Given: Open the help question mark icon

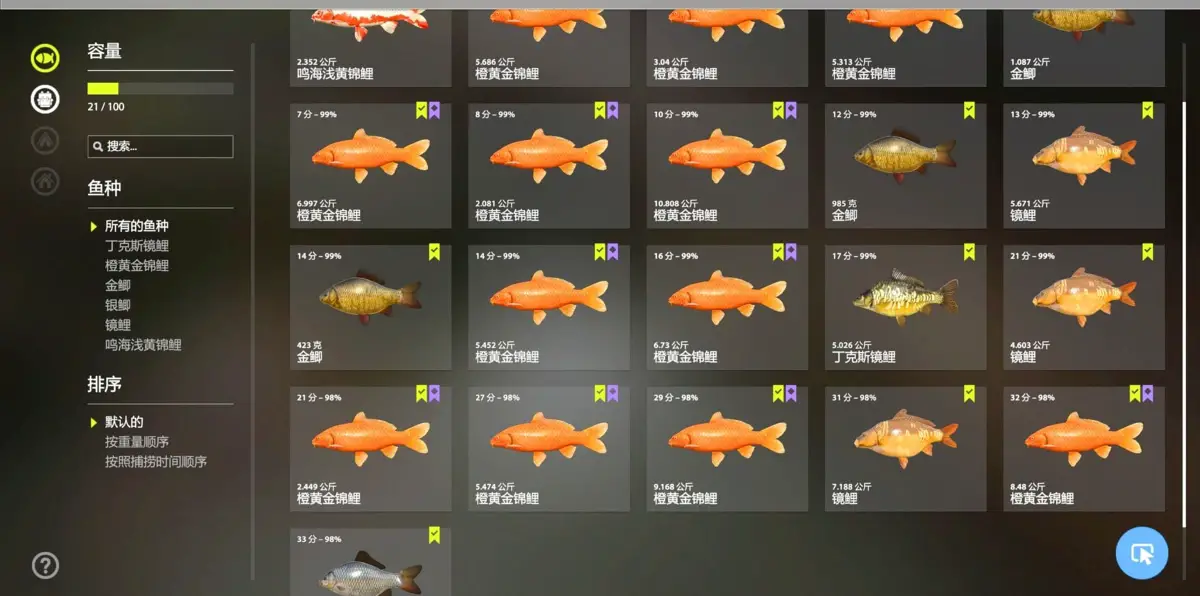Looking at the screenshot, I should click(x=45, y=566).
